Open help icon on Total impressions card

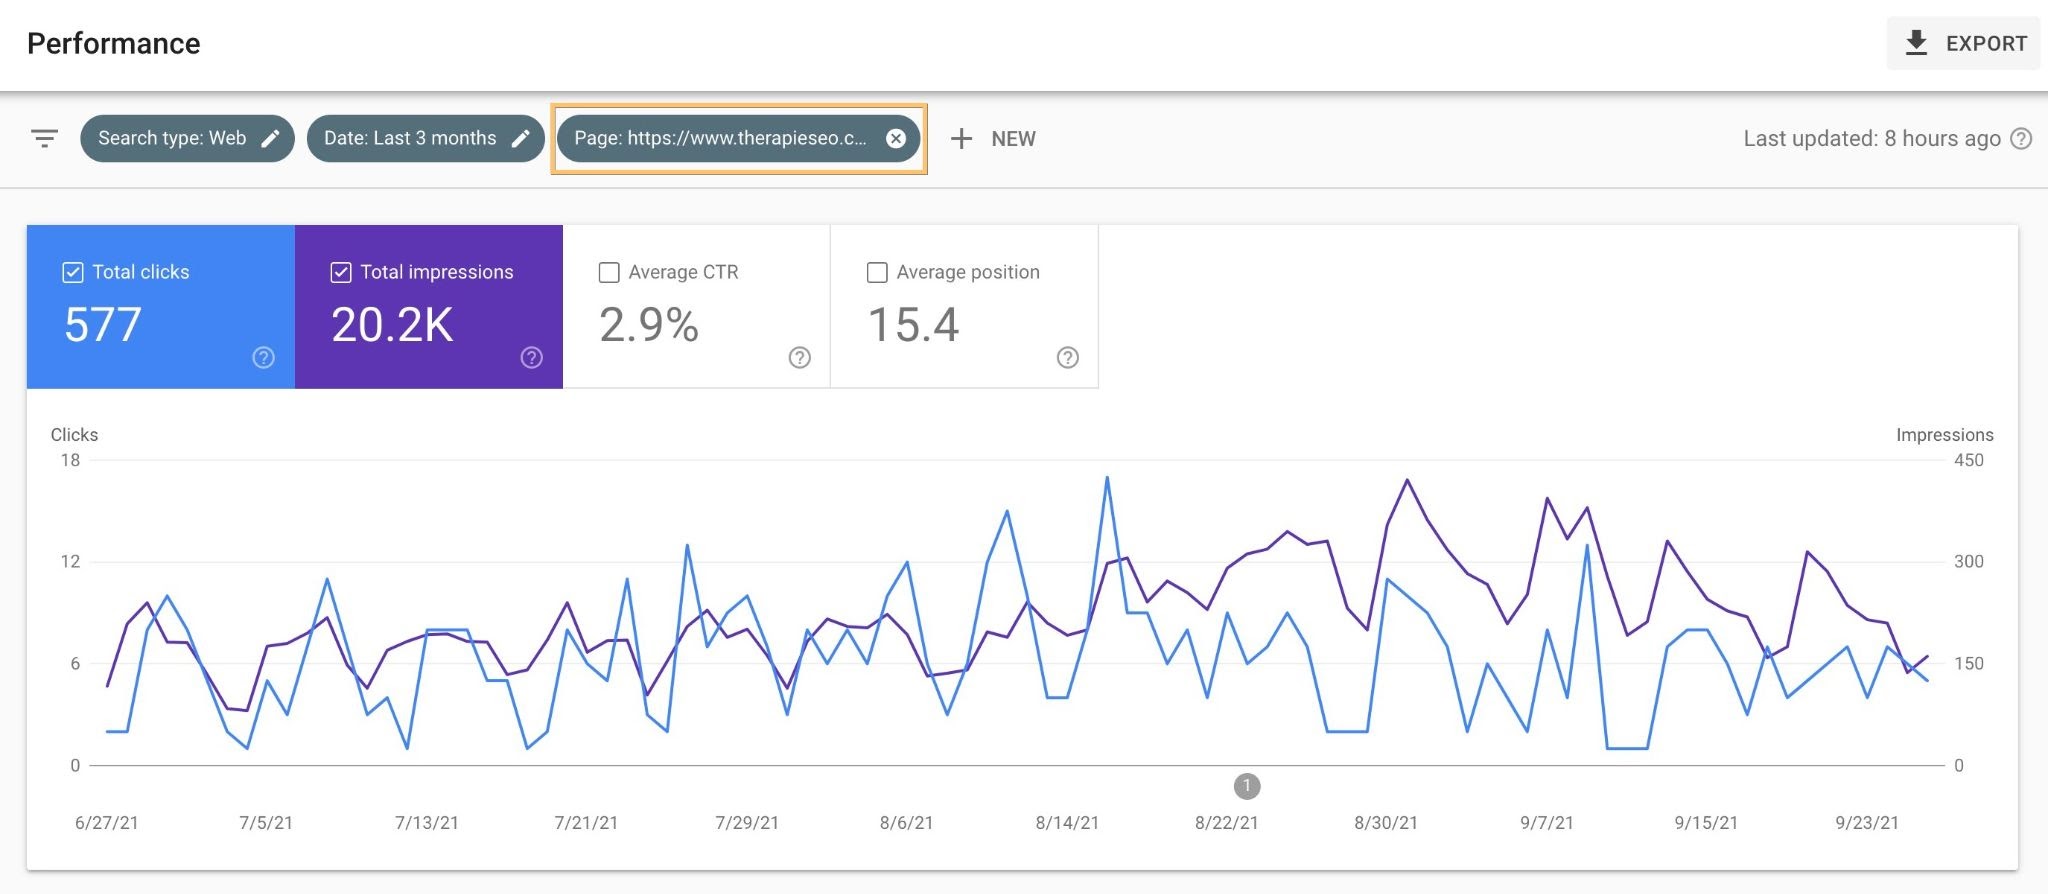[531, 357]
